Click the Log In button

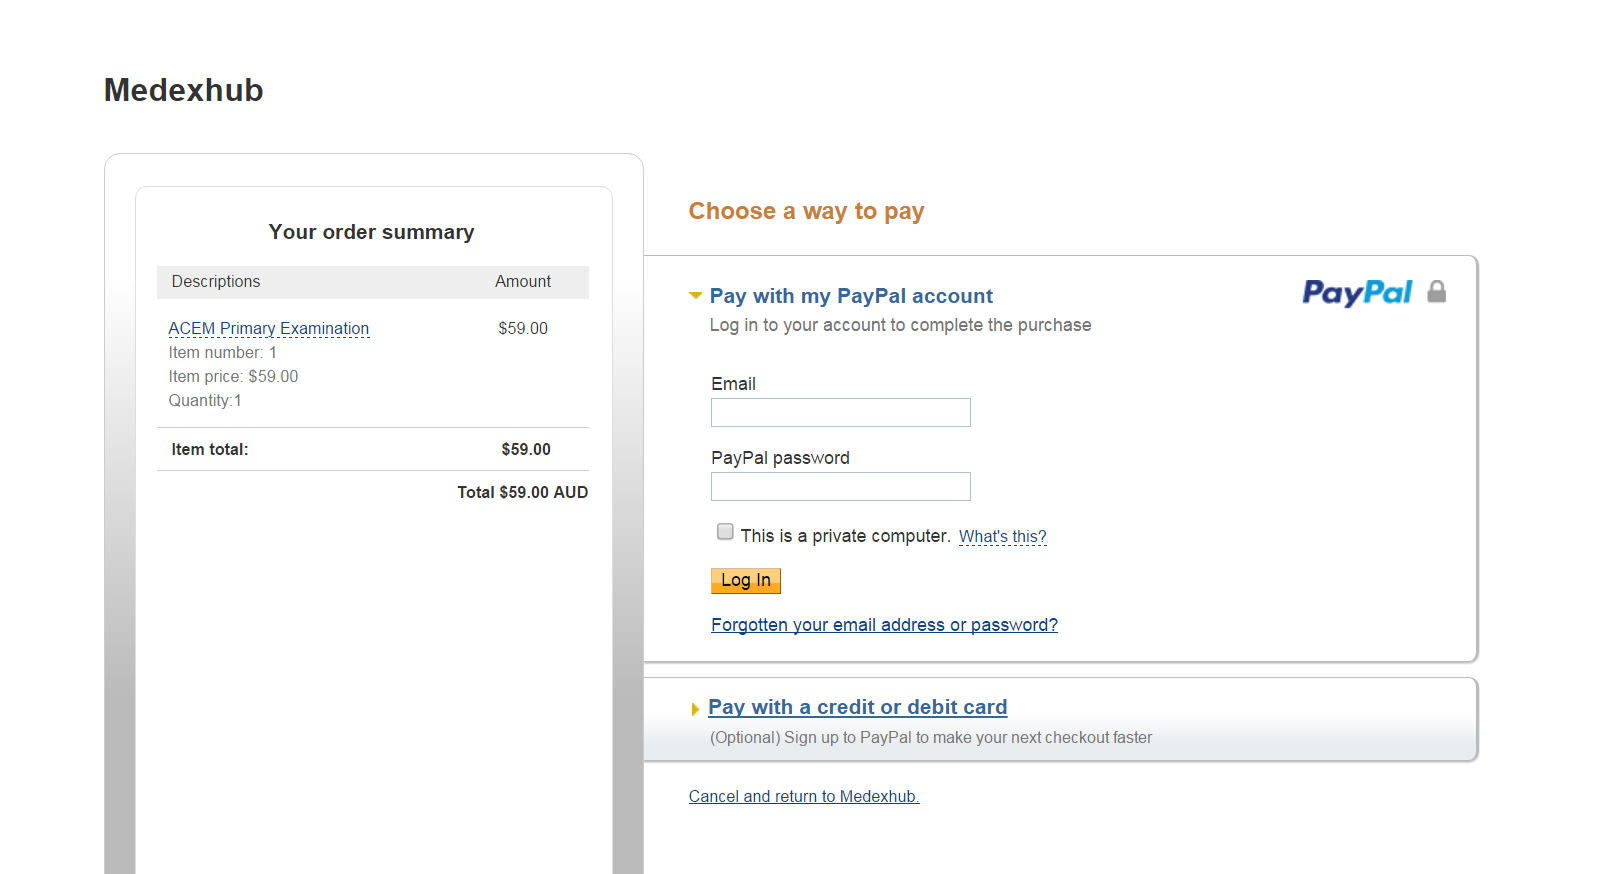(746, 581)
